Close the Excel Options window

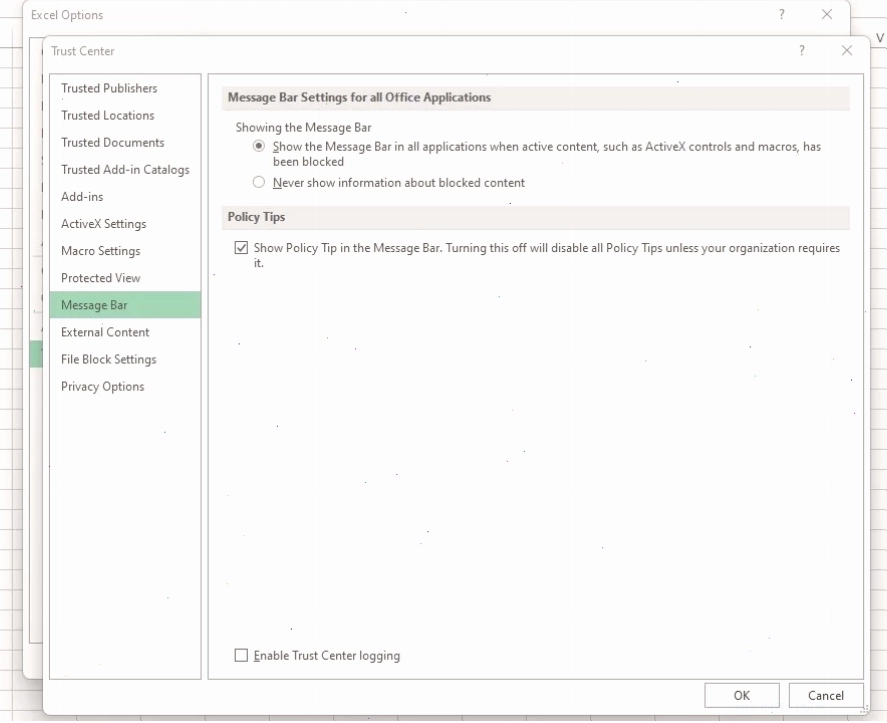[x=826, y=15]
